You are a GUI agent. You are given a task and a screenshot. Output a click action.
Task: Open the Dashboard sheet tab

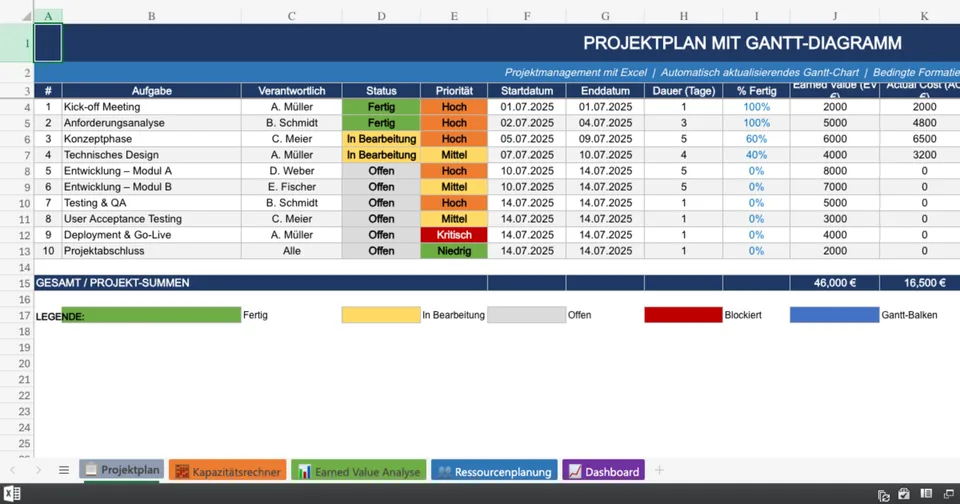[x=603, y=470]
